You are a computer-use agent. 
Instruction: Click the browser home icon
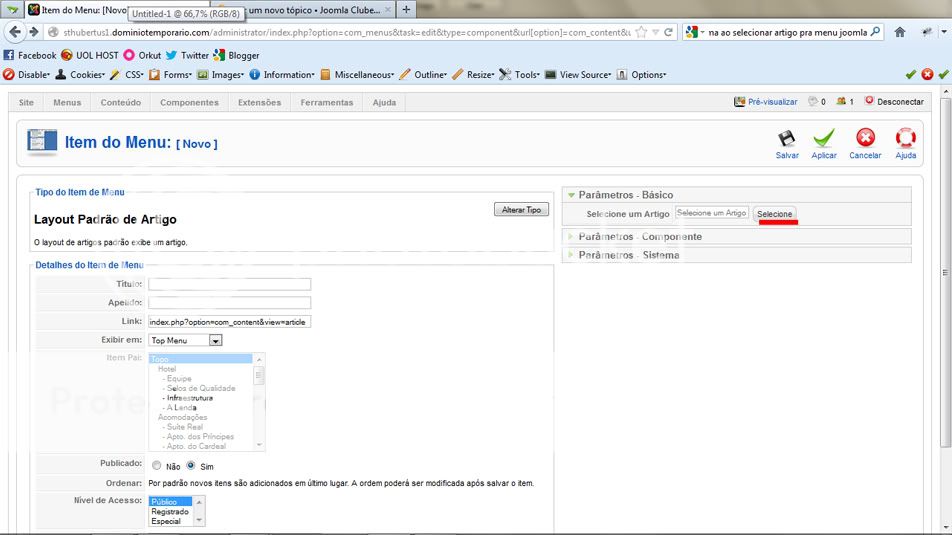[x=900, y=32]
